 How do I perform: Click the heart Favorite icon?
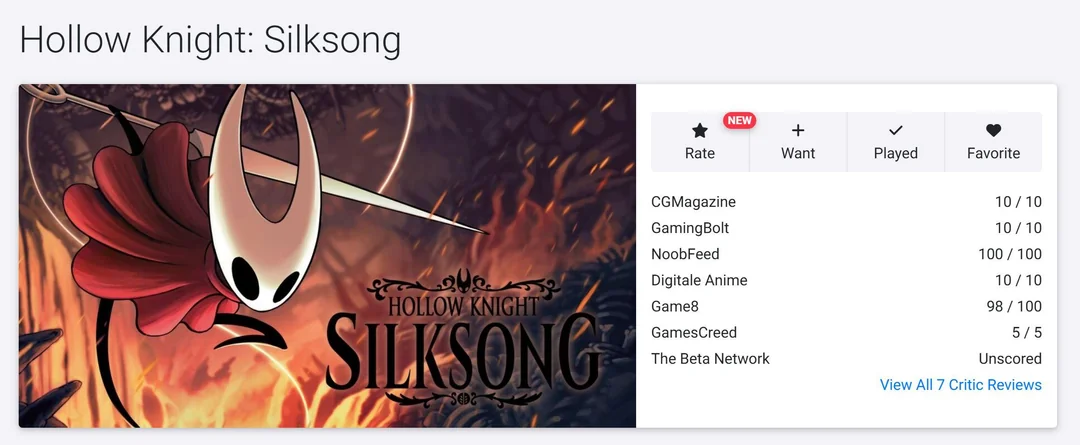click(x=993, y=130)
